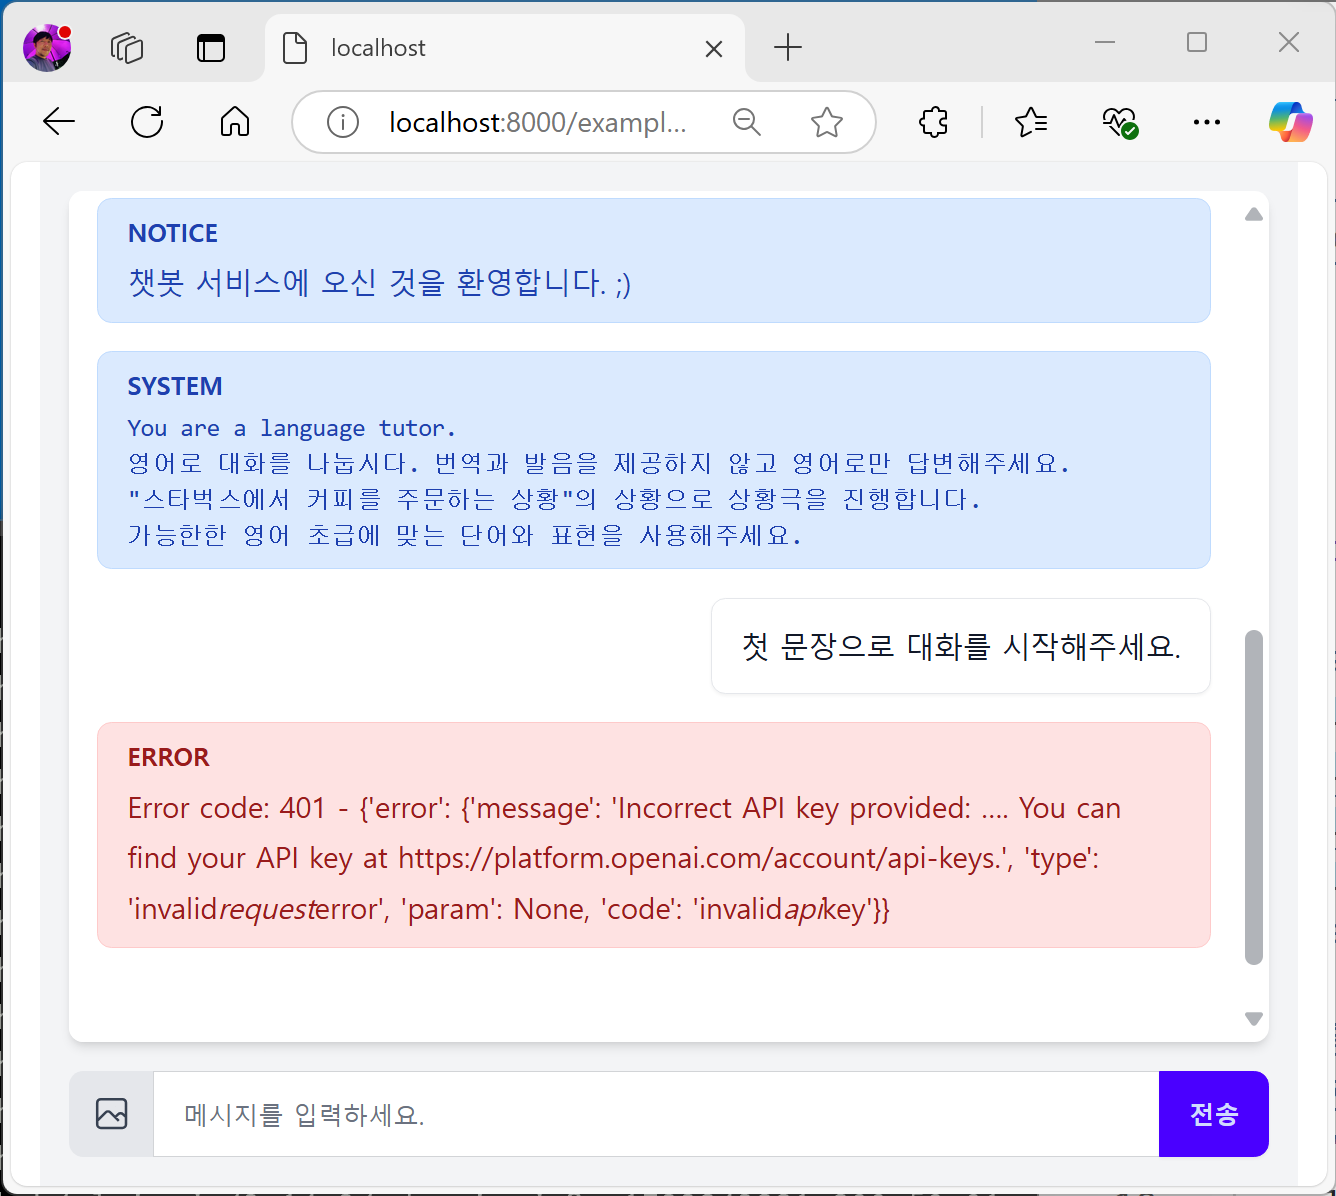Click the Home icon
1336x1196 pixels.
click(235, 122)
